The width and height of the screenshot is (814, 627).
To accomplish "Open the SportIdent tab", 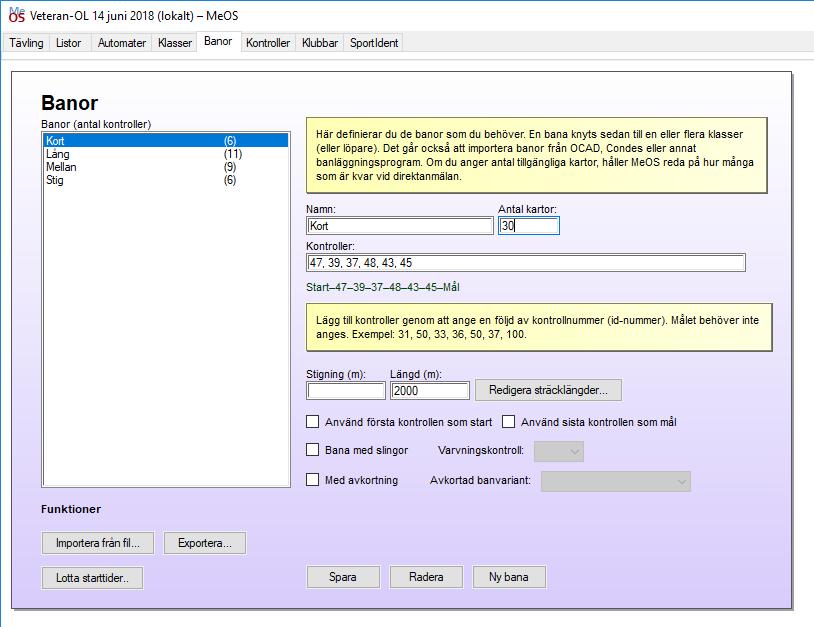I will tap(374, 43).
